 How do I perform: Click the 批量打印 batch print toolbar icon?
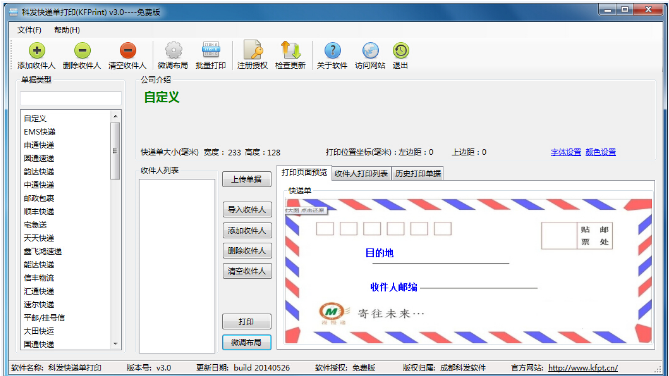(x=211, y=51)
